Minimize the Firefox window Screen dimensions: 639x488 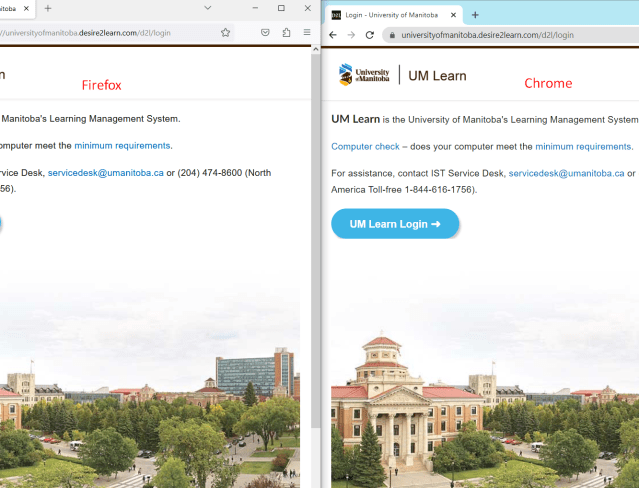255,8
